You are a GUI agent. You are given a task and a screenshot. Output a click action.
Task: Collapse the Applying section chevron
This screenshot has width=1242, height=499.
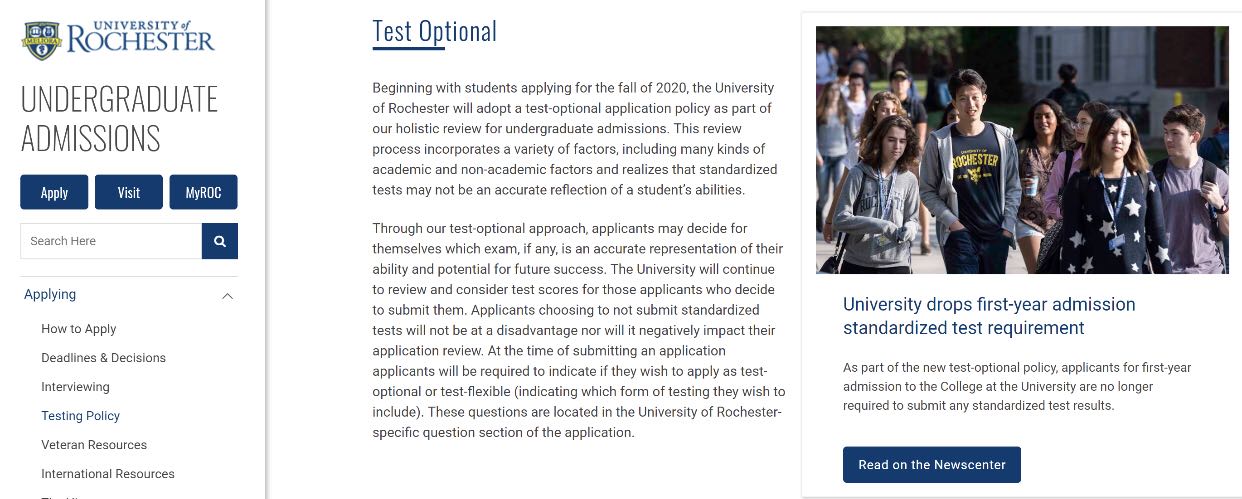tap(228, 296)
